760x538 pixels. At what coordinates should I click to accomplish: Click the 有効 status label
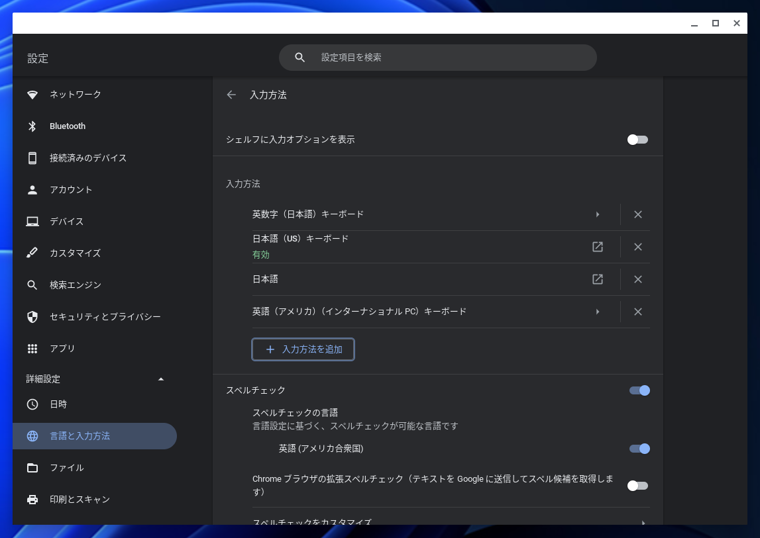click(261, 254)
